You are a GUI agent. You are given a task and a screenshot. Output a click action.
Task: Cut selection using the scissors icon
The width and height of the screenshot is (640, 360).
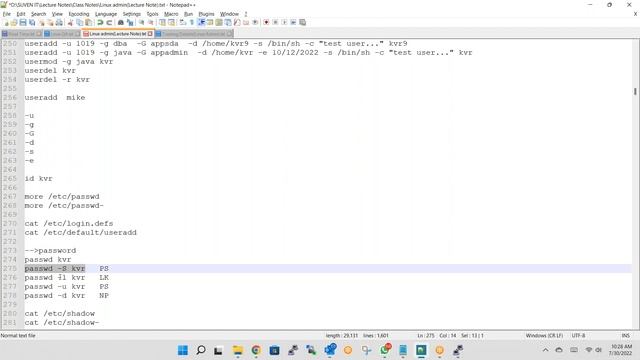(70, 22)
